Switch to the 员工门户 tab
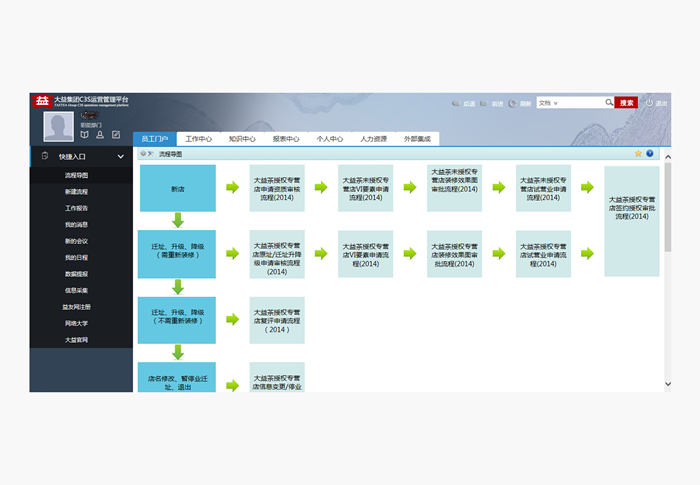This screenshot has width=700, height=485. (154, 139)
